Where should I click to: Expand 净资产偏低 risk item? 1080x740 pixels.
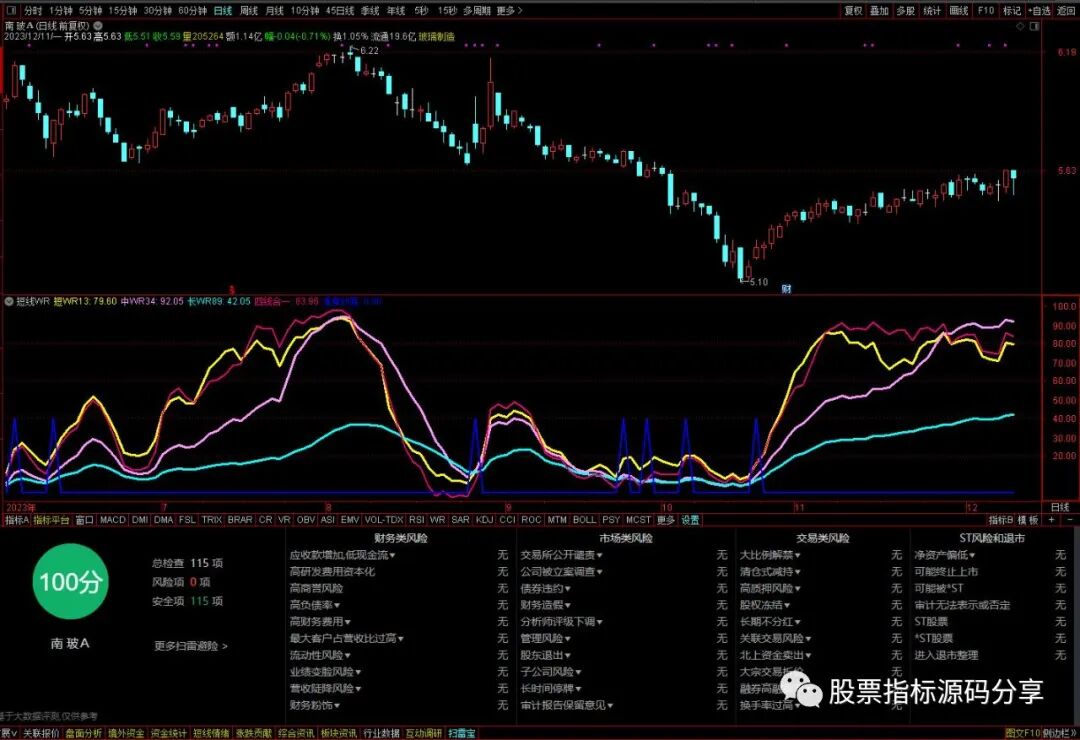pyautogui.click(x=945, y=555)
